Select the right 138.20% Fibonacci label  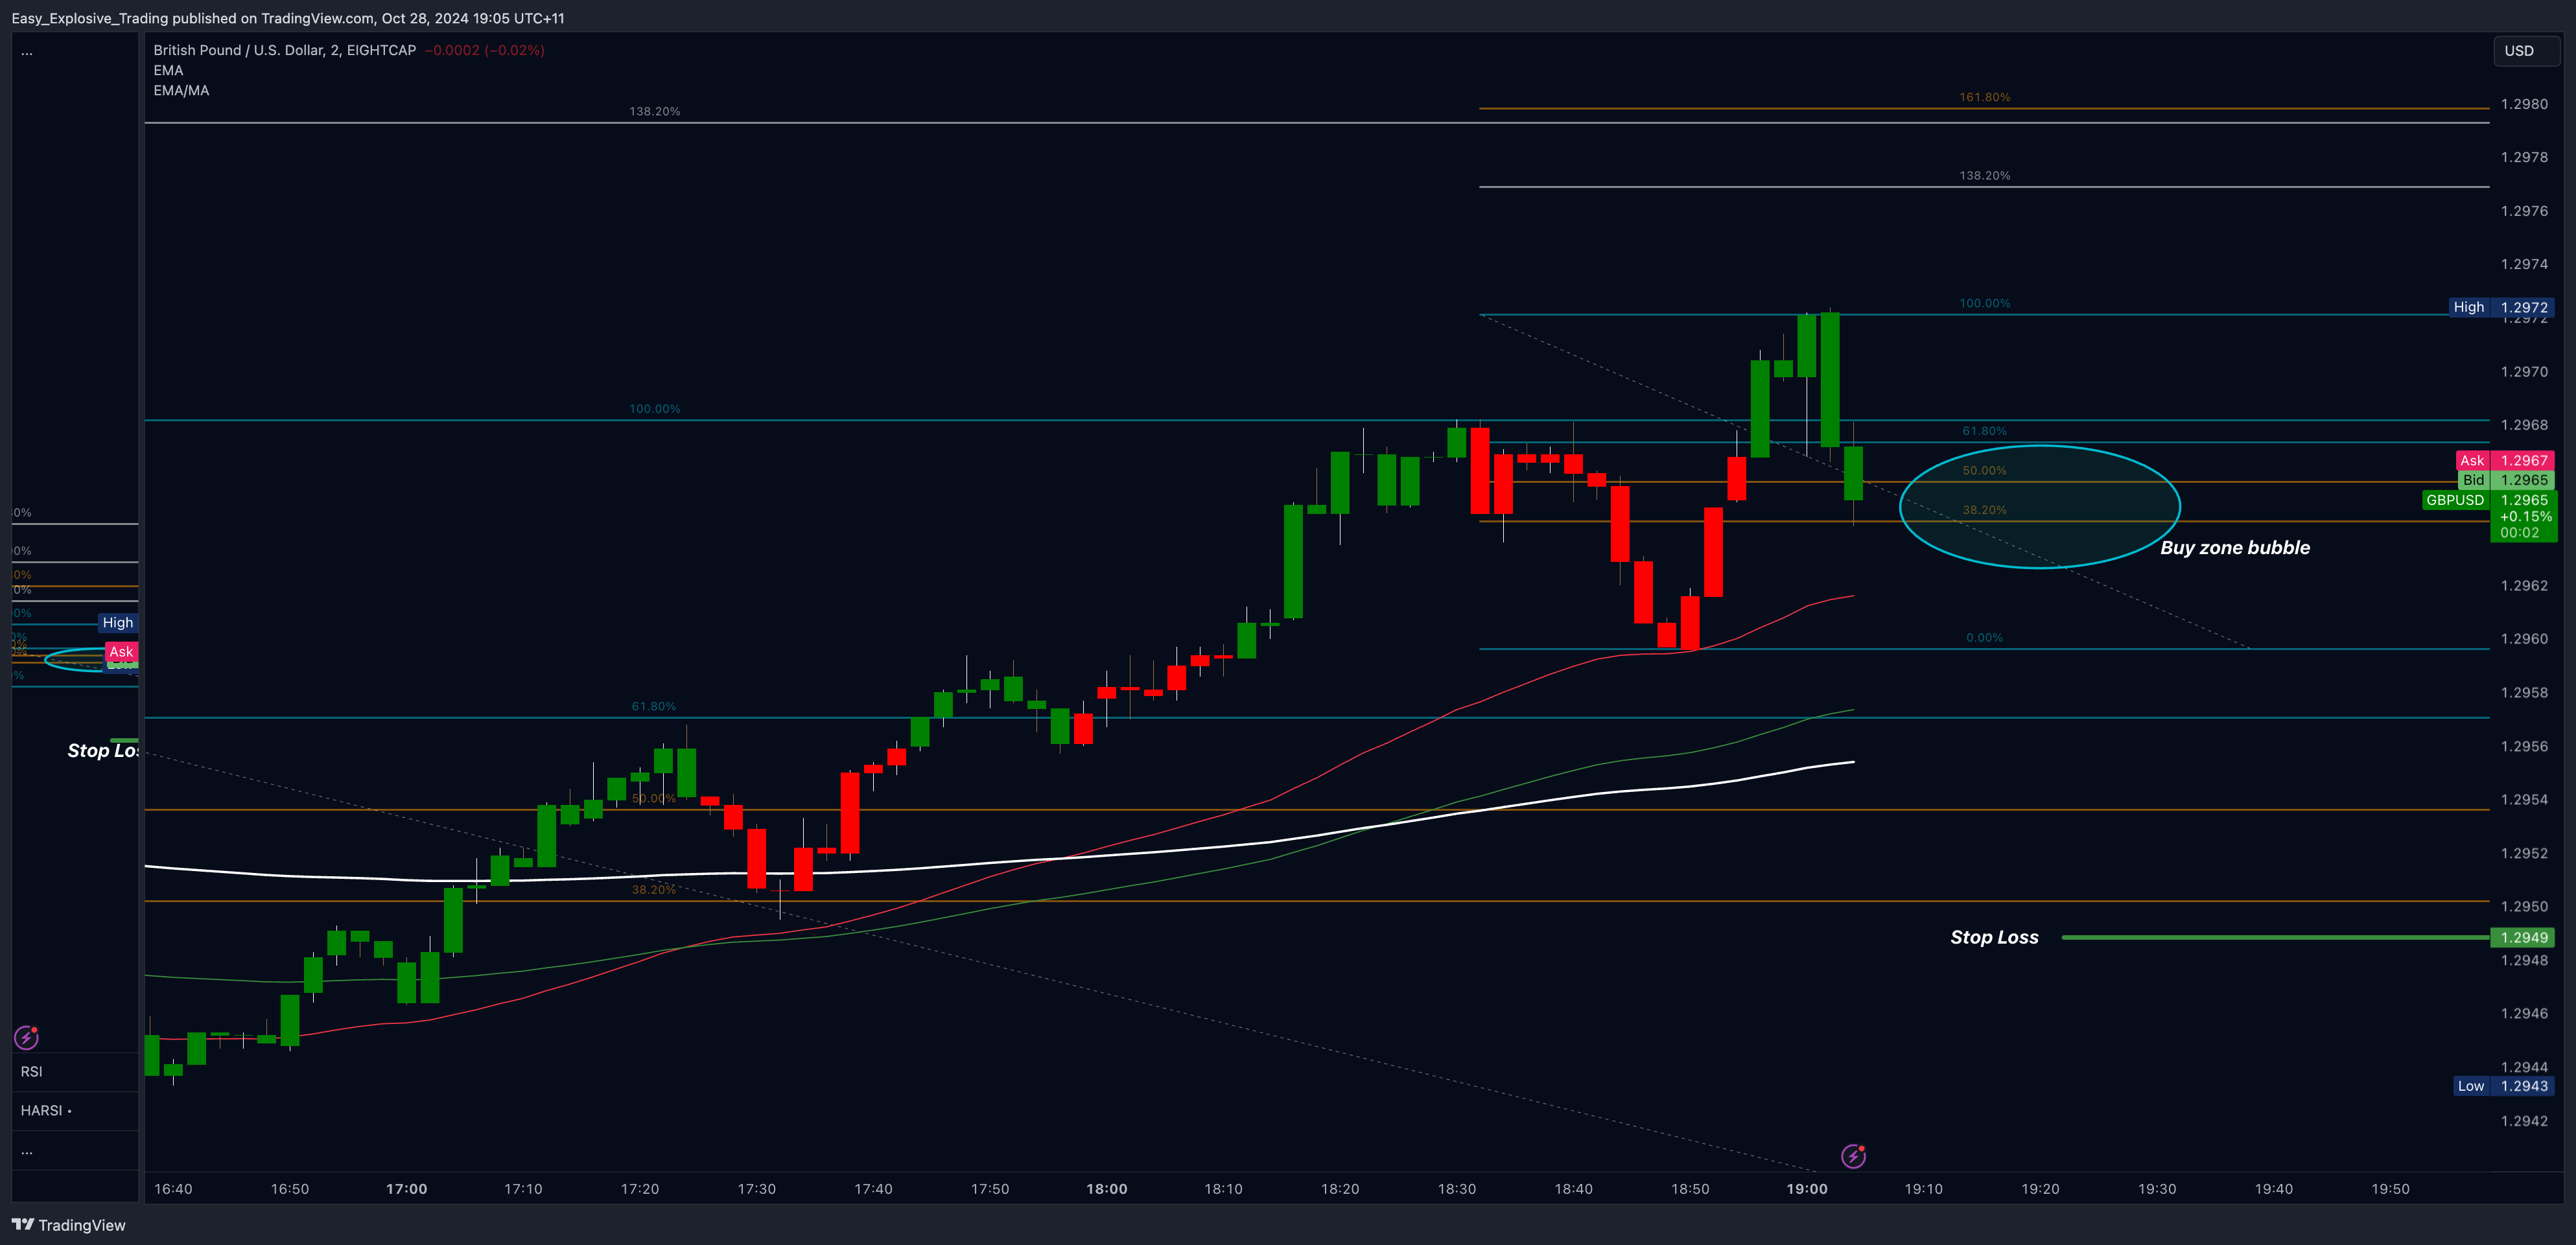(1984, 175)
